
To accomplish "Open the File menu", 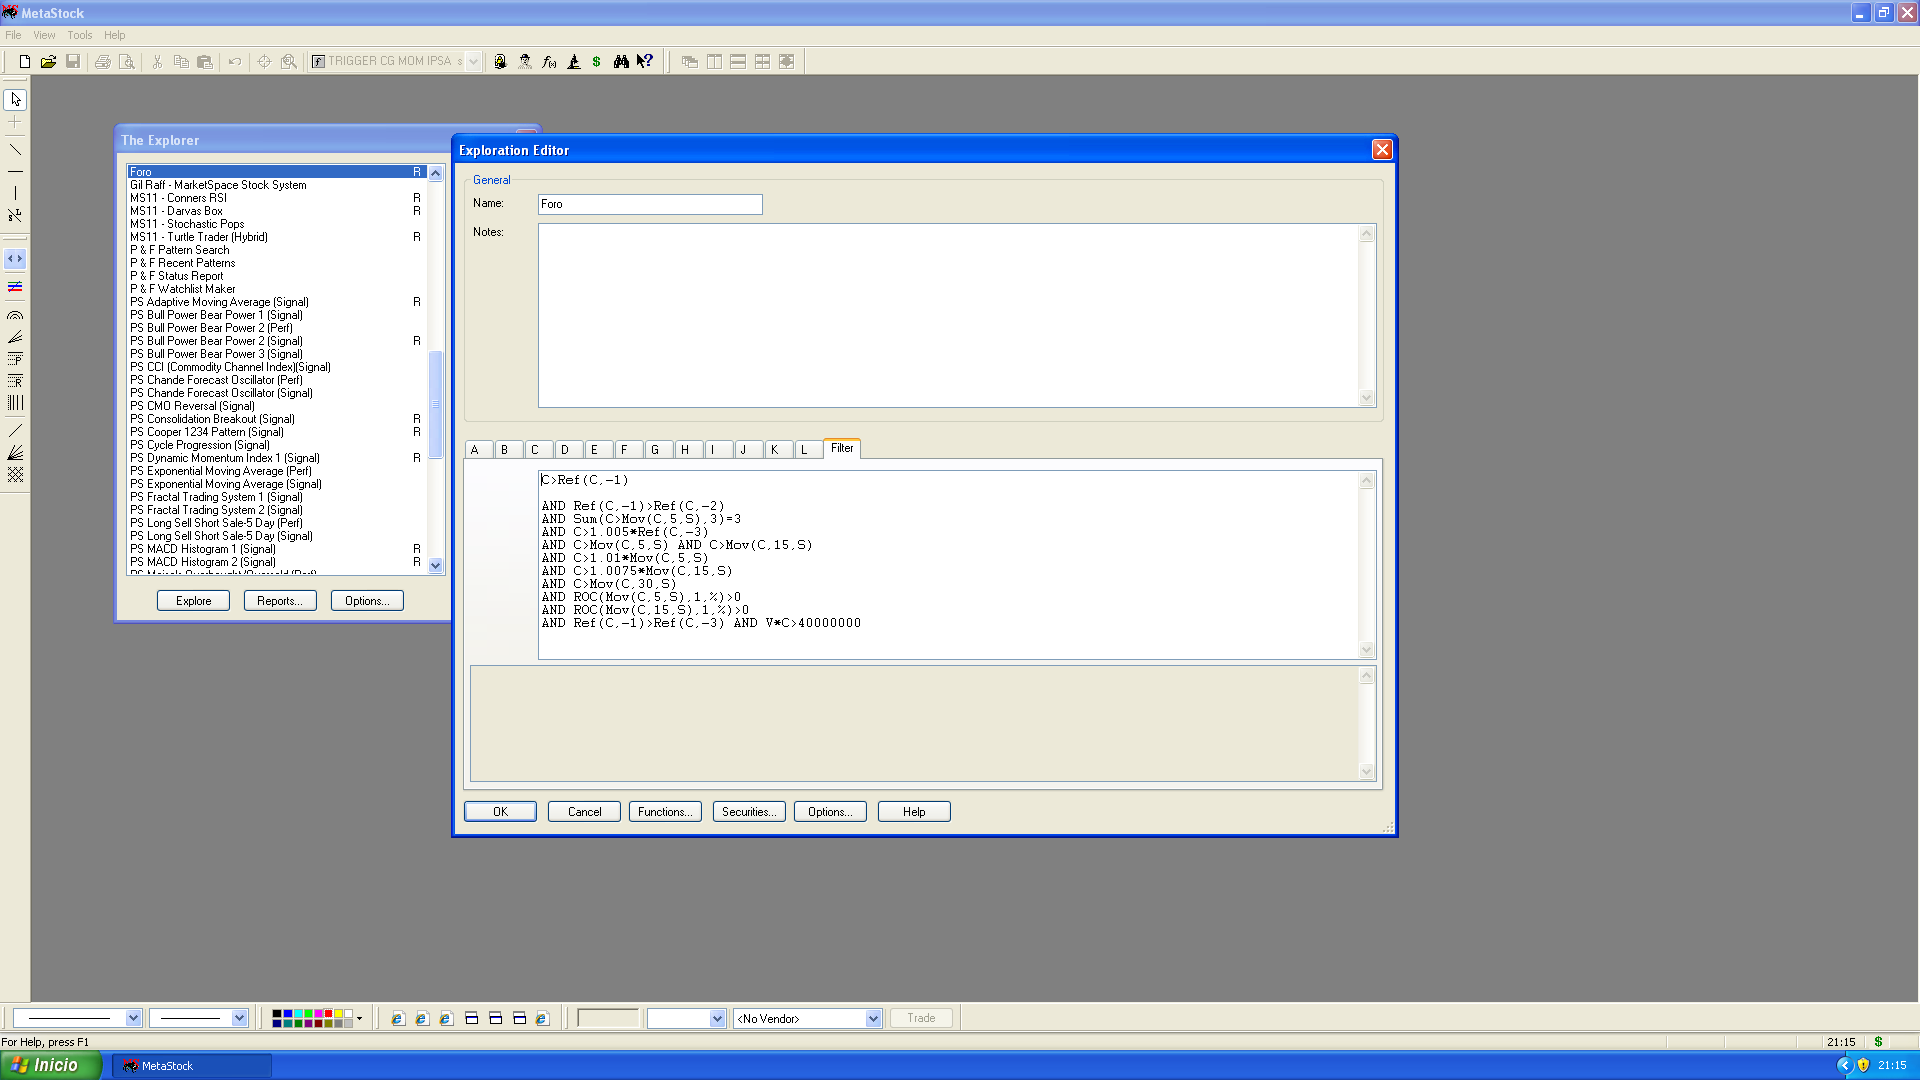I will [x=13, y=35].
